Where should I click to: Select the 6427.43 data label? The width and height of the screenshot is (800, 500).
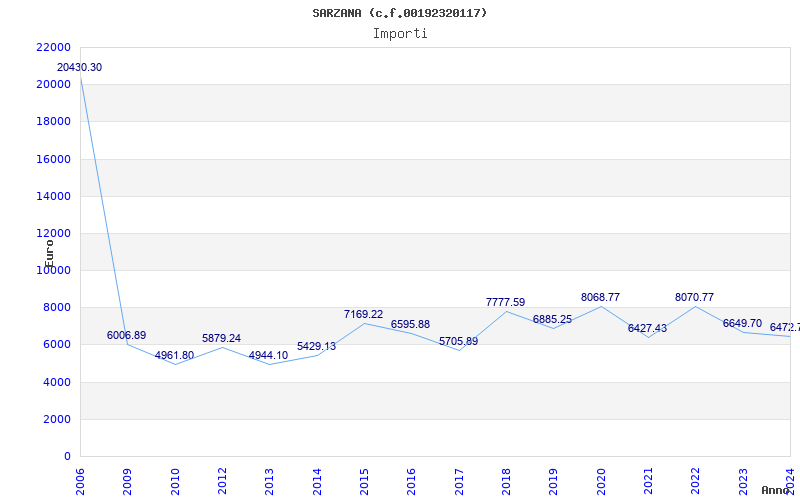point(647,328)
